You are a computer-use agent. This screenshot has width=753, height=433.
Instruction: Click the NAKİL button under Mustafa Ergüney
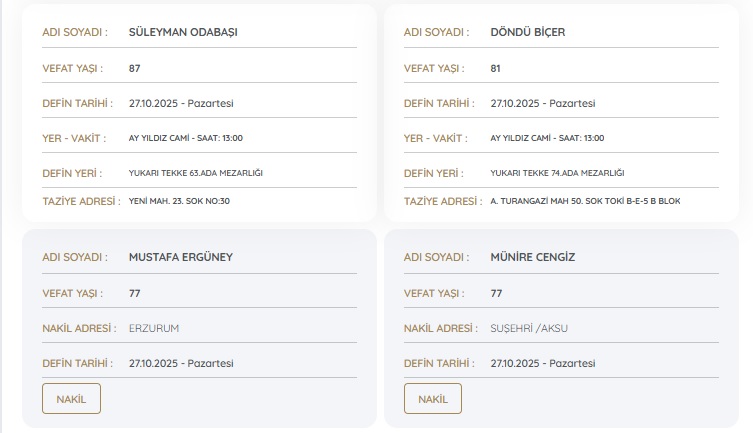coord(71,398)
